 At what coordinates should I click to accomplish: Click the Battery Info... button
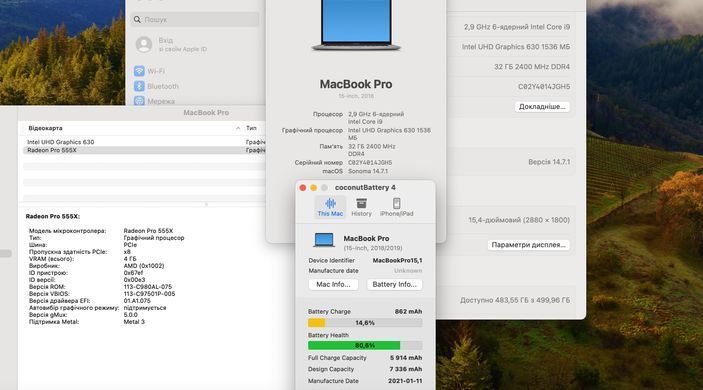point(395,284)
